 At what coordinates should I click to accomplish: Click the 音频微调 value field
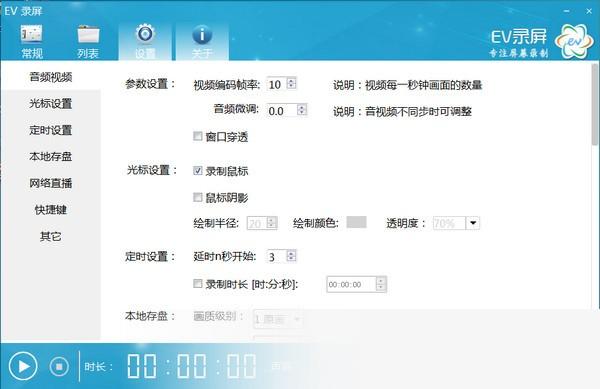(x=282, y=111)
